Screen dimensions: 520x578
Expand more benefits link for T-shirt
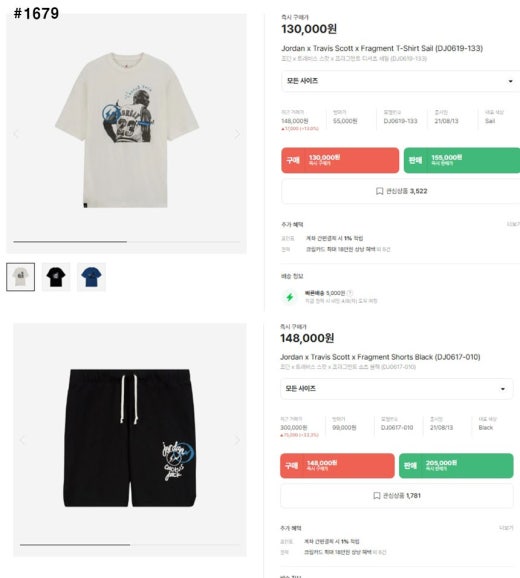pyautogui.click(x=513, y=224)
